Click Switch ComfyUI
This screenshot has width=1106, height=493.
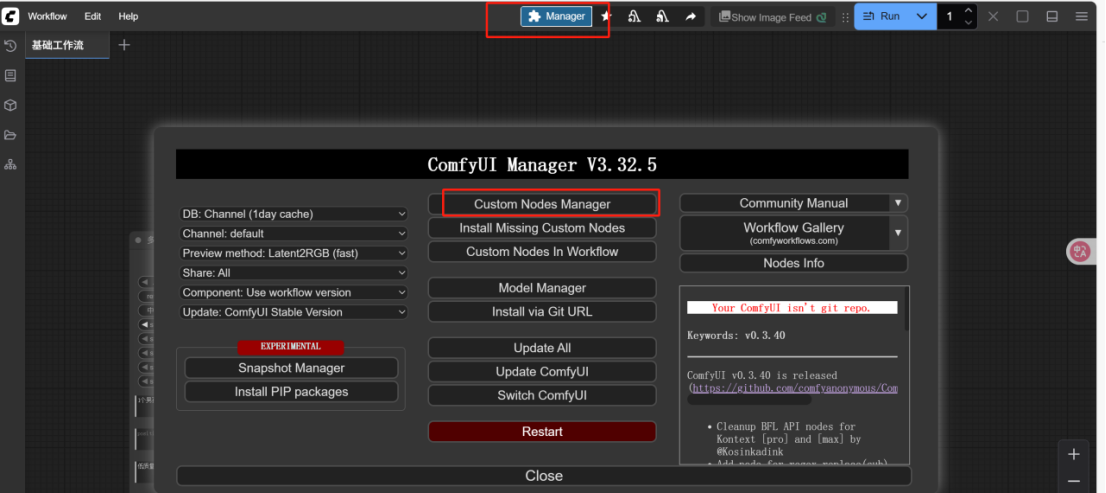542,395
